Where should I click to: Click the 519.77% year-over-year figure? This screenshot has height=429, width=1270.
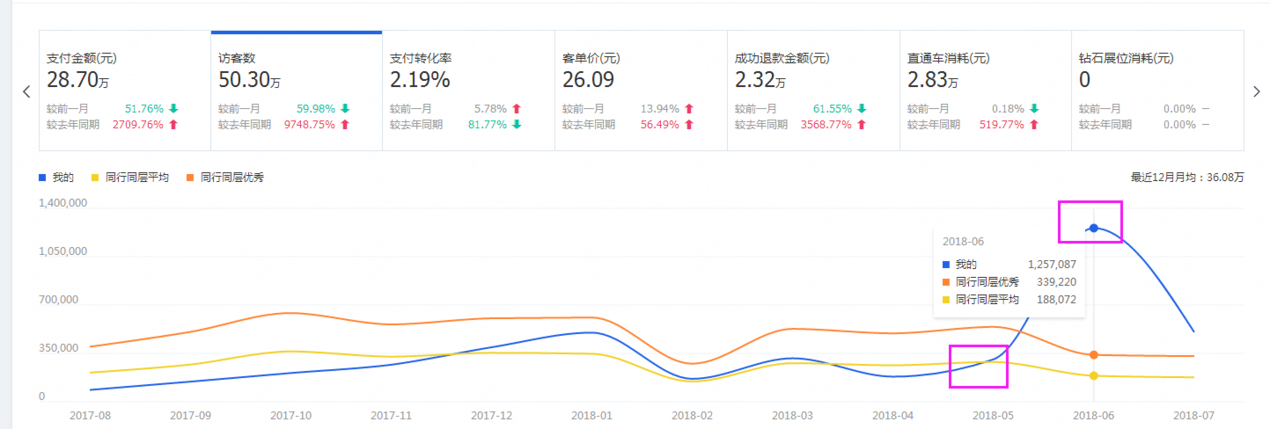1001,125
